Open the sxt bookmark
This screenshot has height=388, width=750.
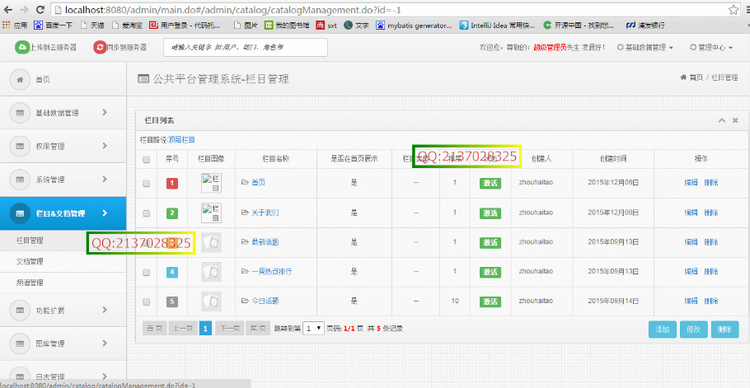(x=326, y=25)
